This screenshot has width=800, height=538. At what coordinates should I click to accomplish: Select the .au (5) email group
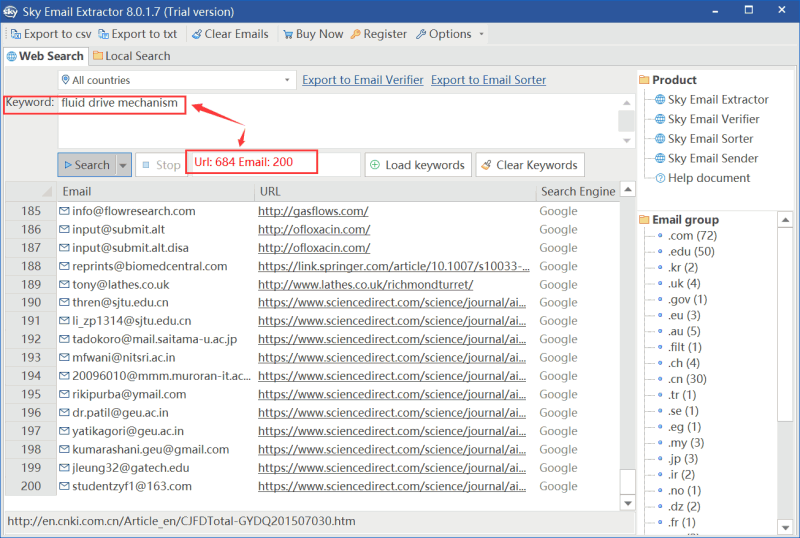(684, 331)
